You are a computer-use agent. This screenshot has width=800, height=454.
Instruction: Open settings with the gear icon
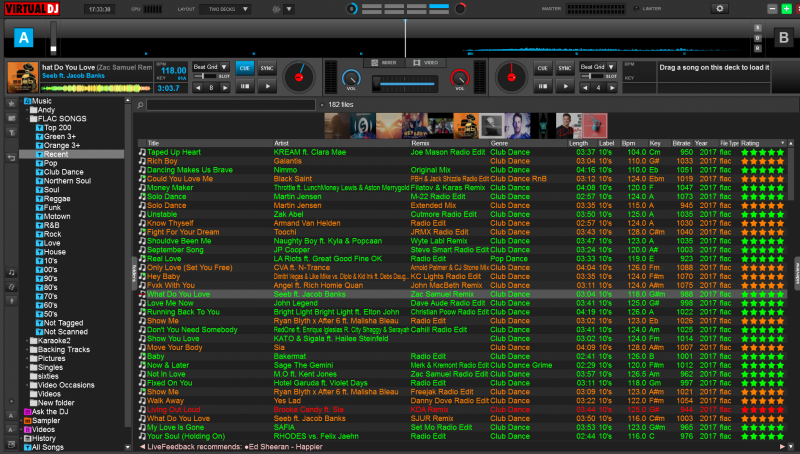pyautogui.click(x=719, y=9)
